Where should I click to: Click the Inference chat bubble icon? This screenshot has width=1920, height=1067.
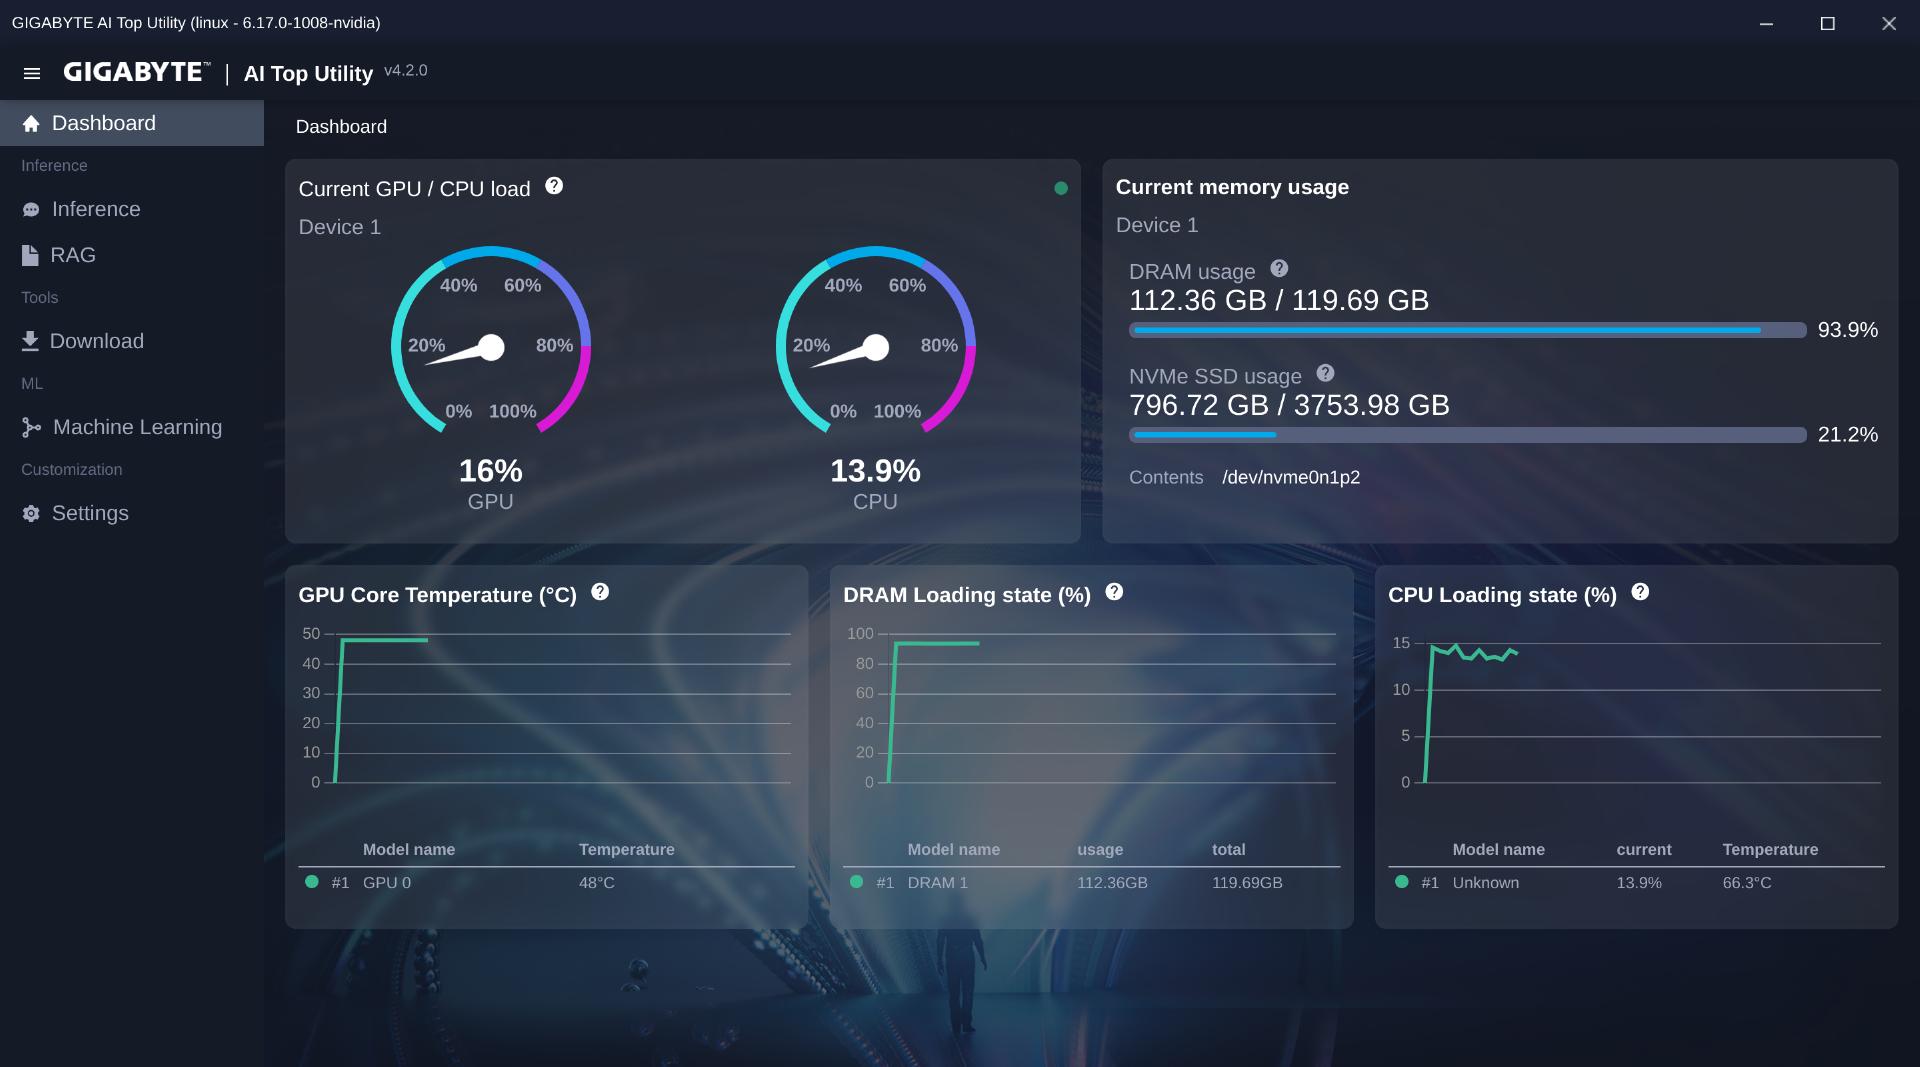(x=31, y=209)
